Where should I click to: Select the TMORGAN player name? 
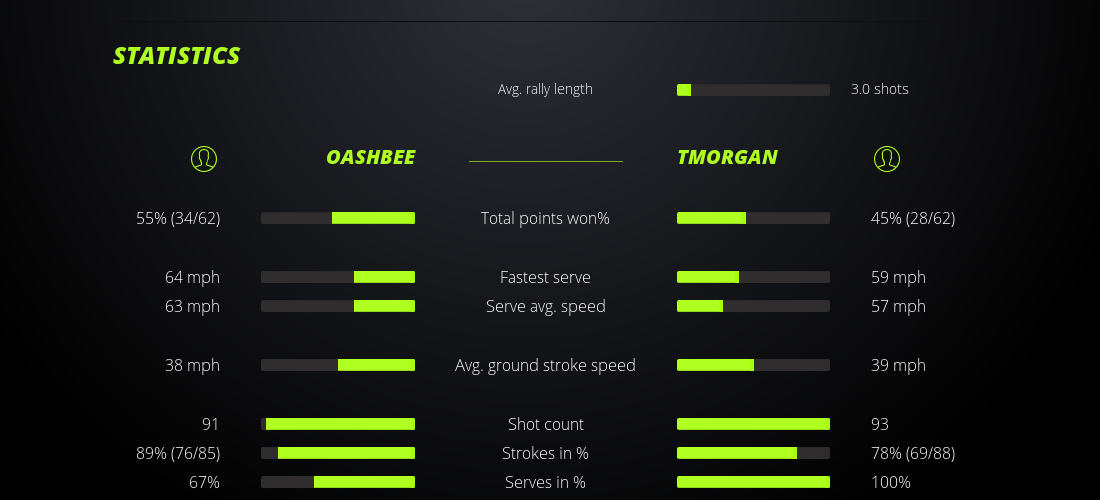pos(727,157)
